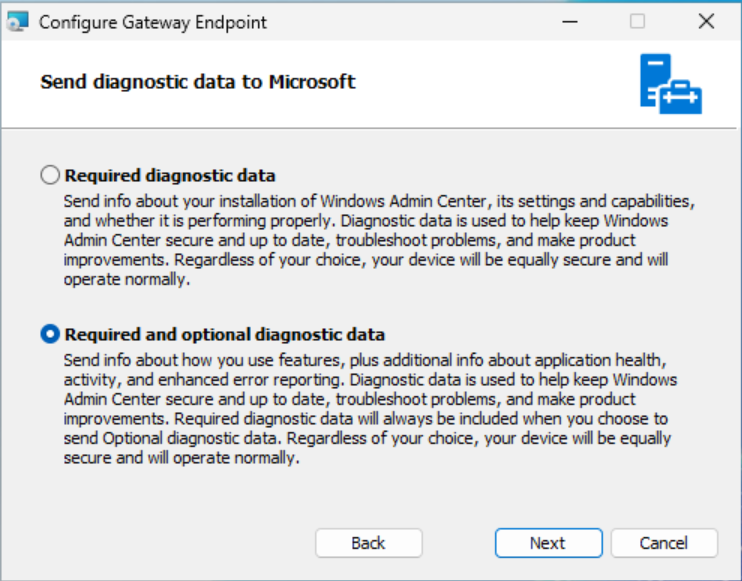The height and width of the screenshot is (581, 742).
Task: Cancel the gateway endpoint setup
Action: tap(664, 543)
